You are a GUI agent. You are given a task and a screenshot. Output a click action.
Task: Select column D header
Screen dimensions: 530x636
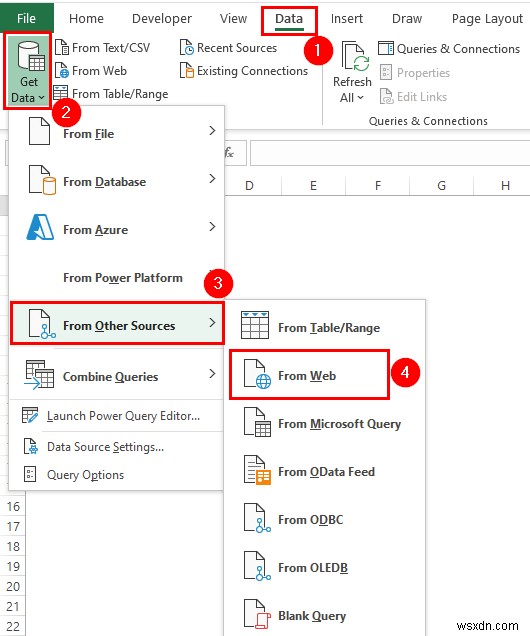(249, 186)
